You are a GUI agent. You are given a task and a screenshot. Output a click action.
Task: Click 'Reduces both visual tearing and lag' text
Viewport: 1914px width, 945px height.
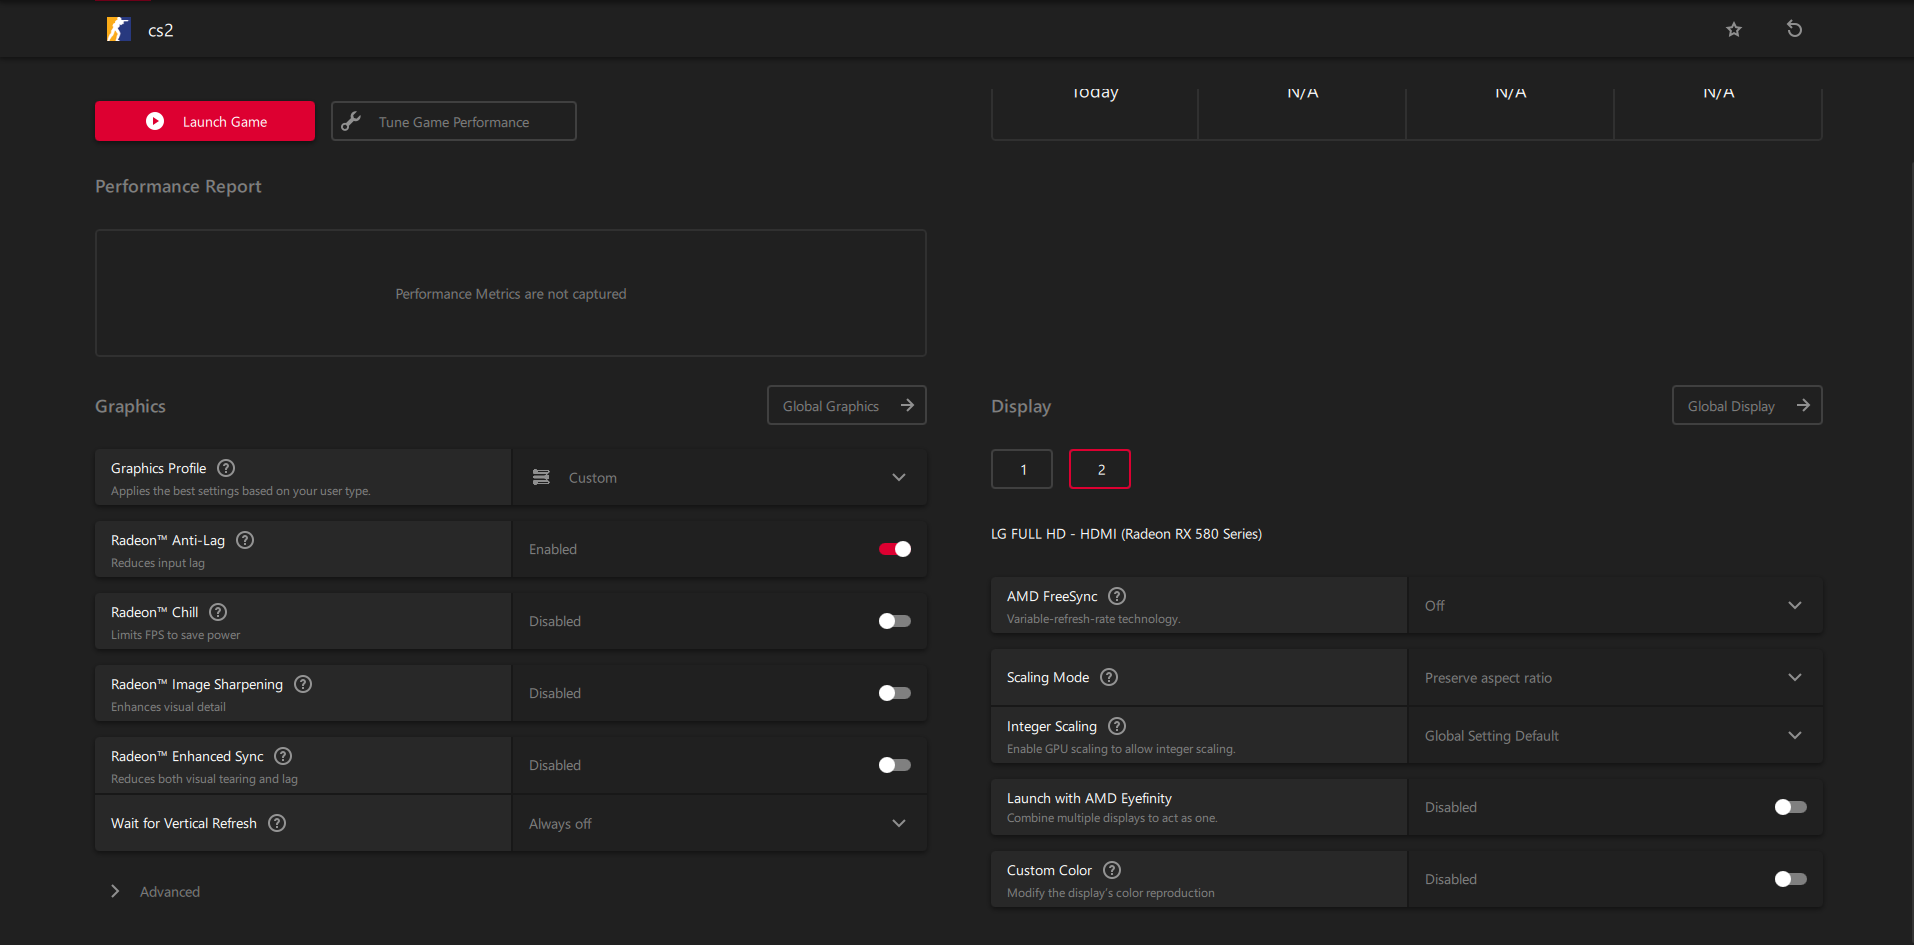click(x=204, y=779)
